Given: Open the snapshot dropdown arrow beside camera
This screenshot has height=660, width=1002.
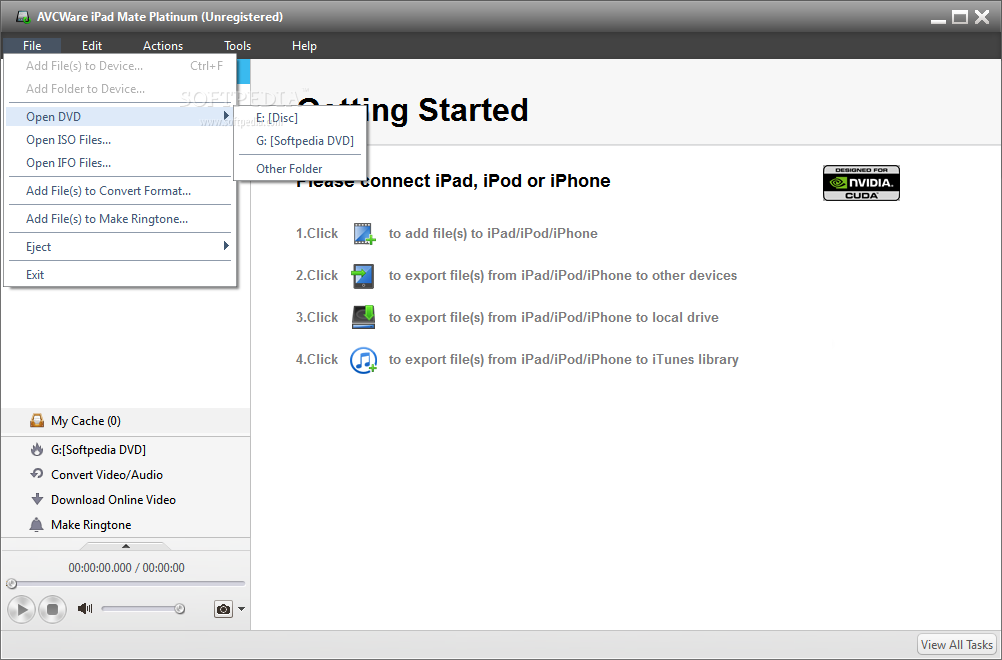Looking at the screenshot, I should pos(241,608).
